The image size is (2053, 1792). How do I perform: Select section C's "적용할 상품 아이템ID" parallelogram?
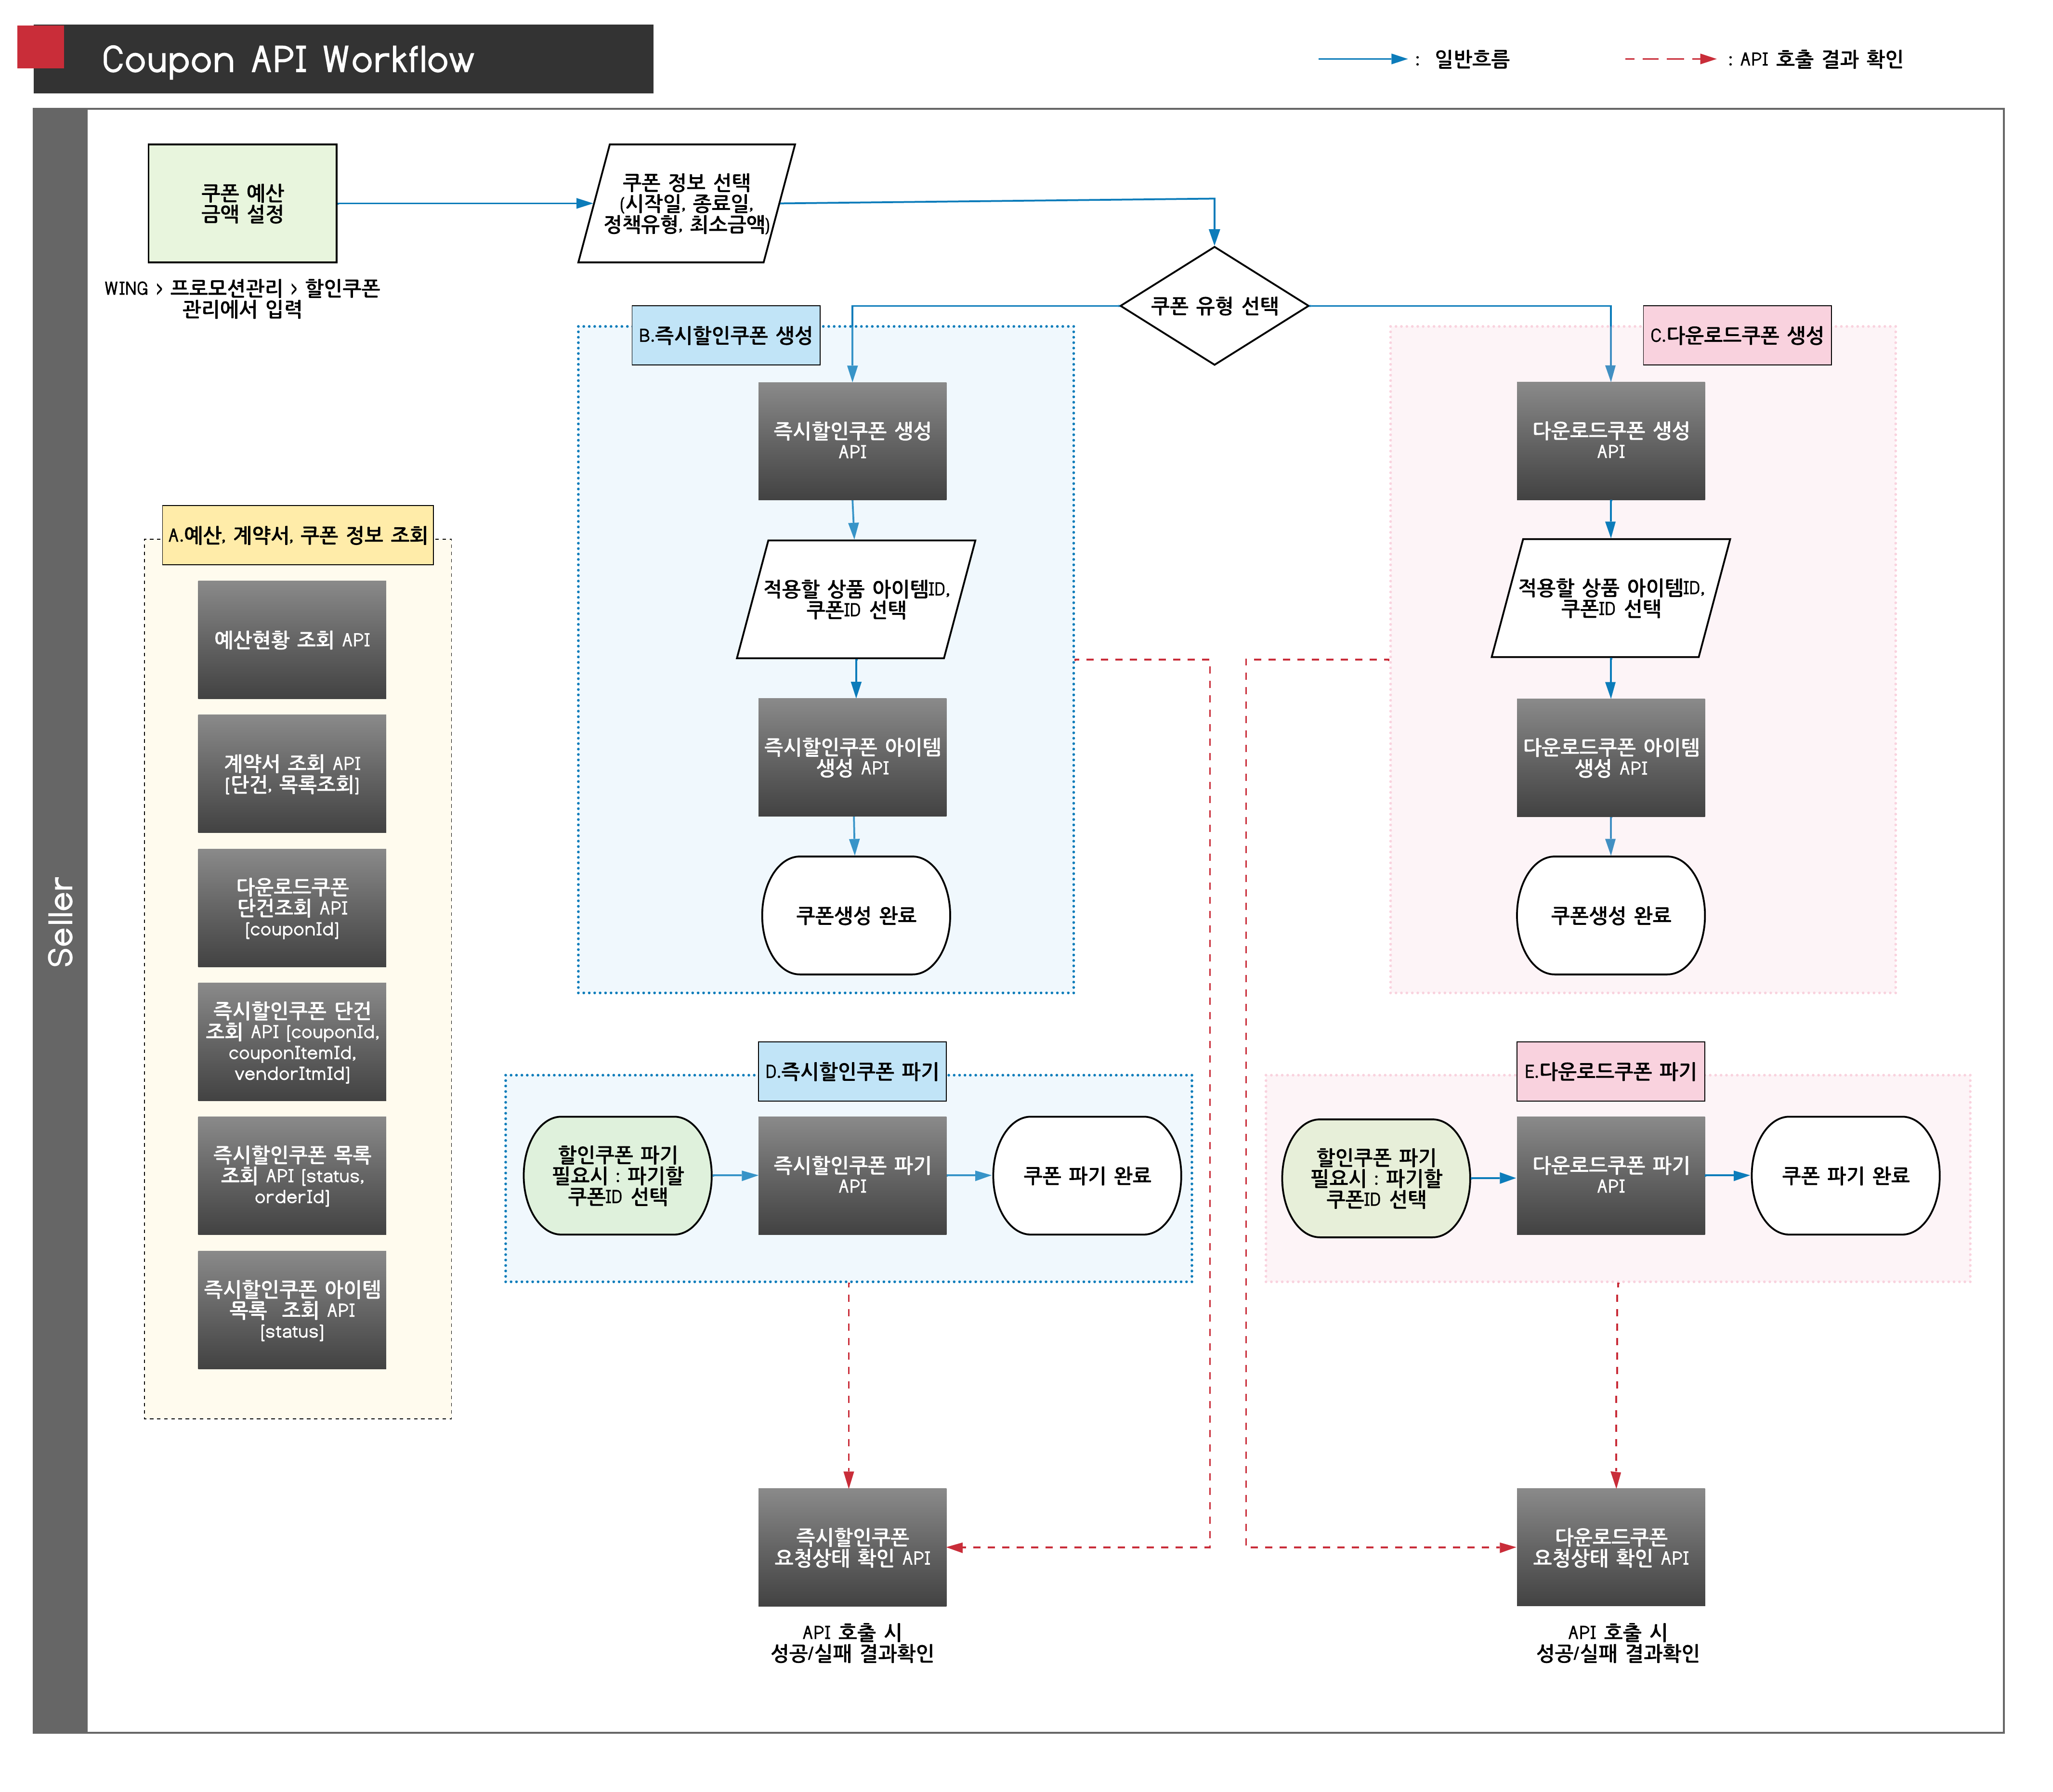[x=1610, y=598]
